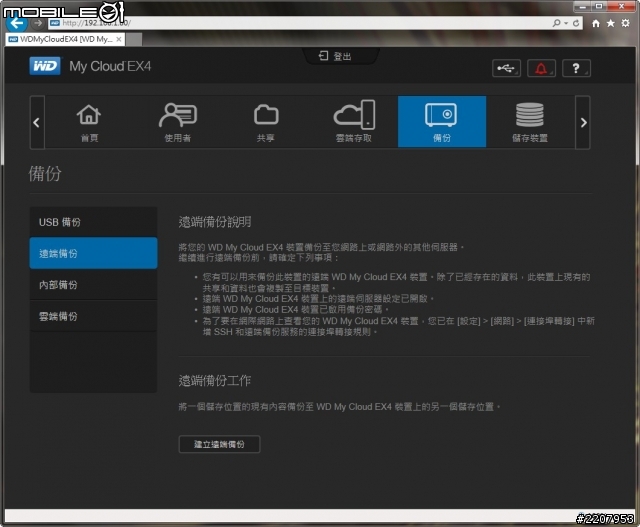640x527 pixels.
Task: Open the 使用者 users section
Action: coord(178,122)
